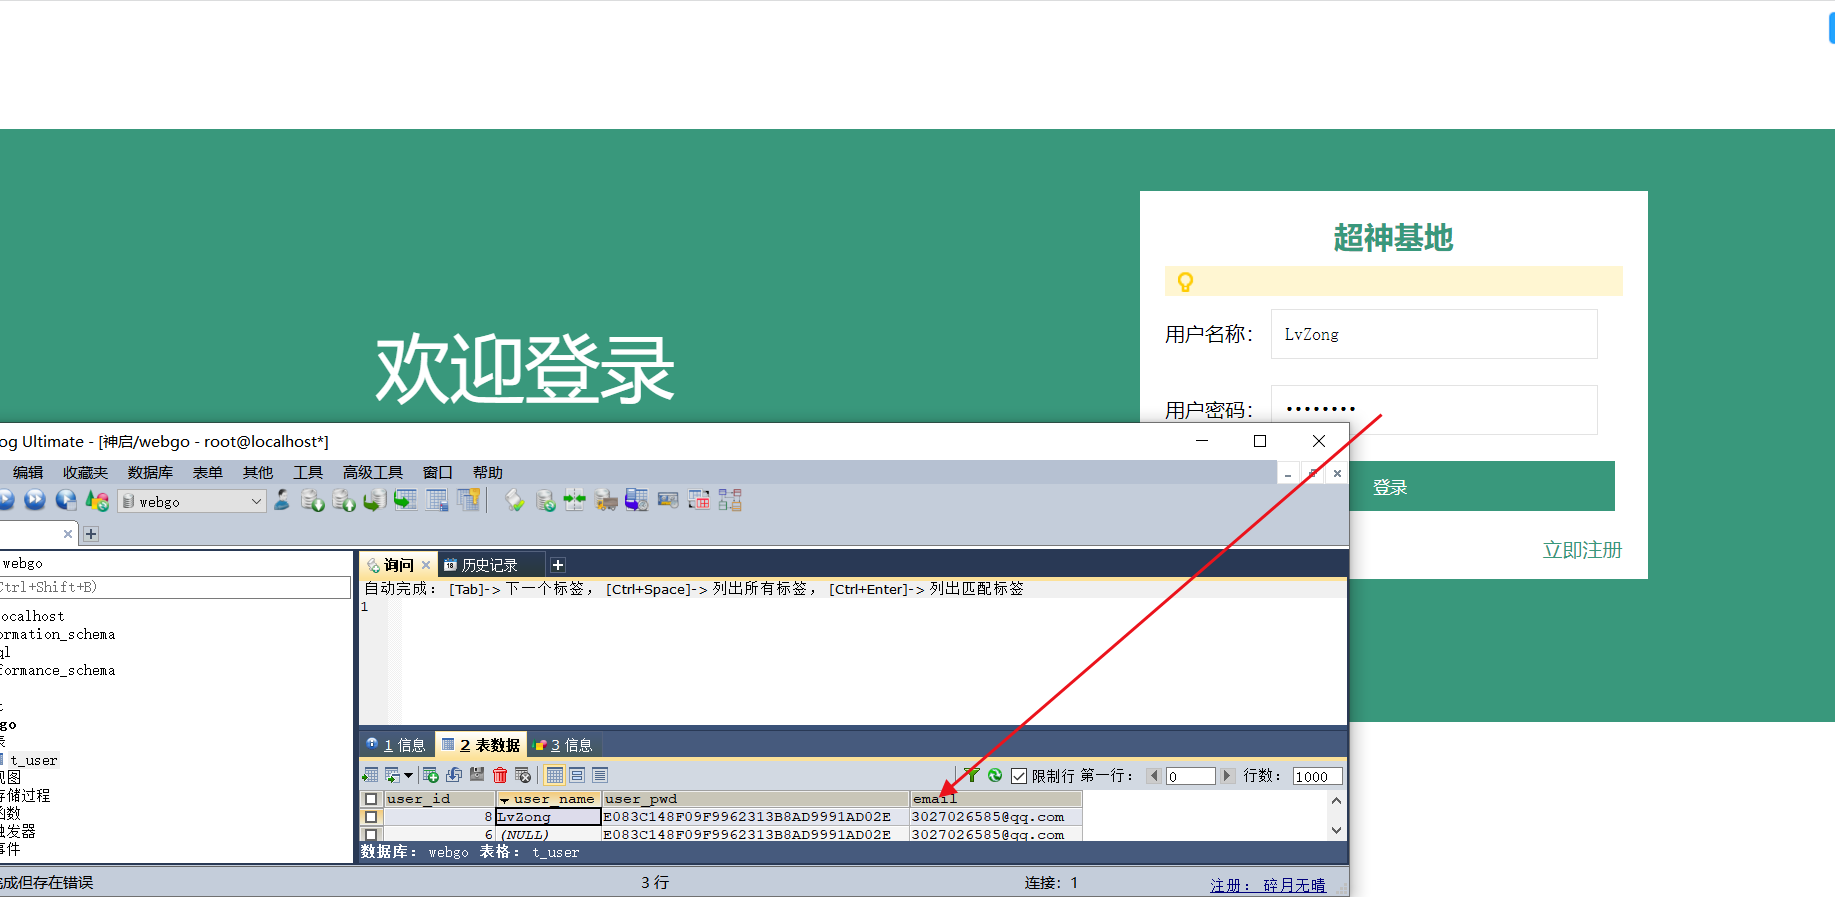Add a new query tab with plus
Screen dimensions: 1835x897
(x=558, y=565)
